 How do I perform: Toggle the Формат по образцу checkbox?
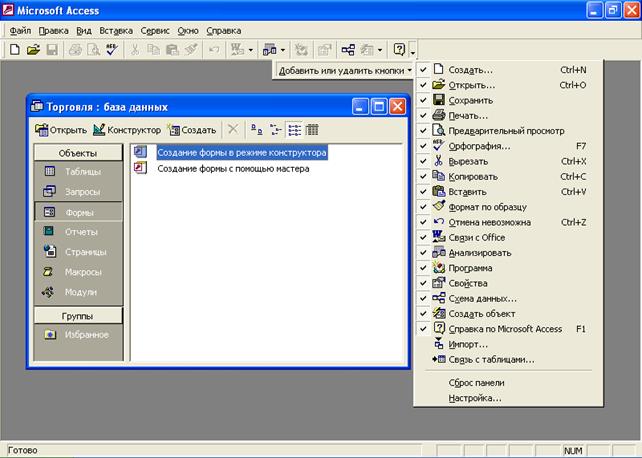(x=424, y=206)
